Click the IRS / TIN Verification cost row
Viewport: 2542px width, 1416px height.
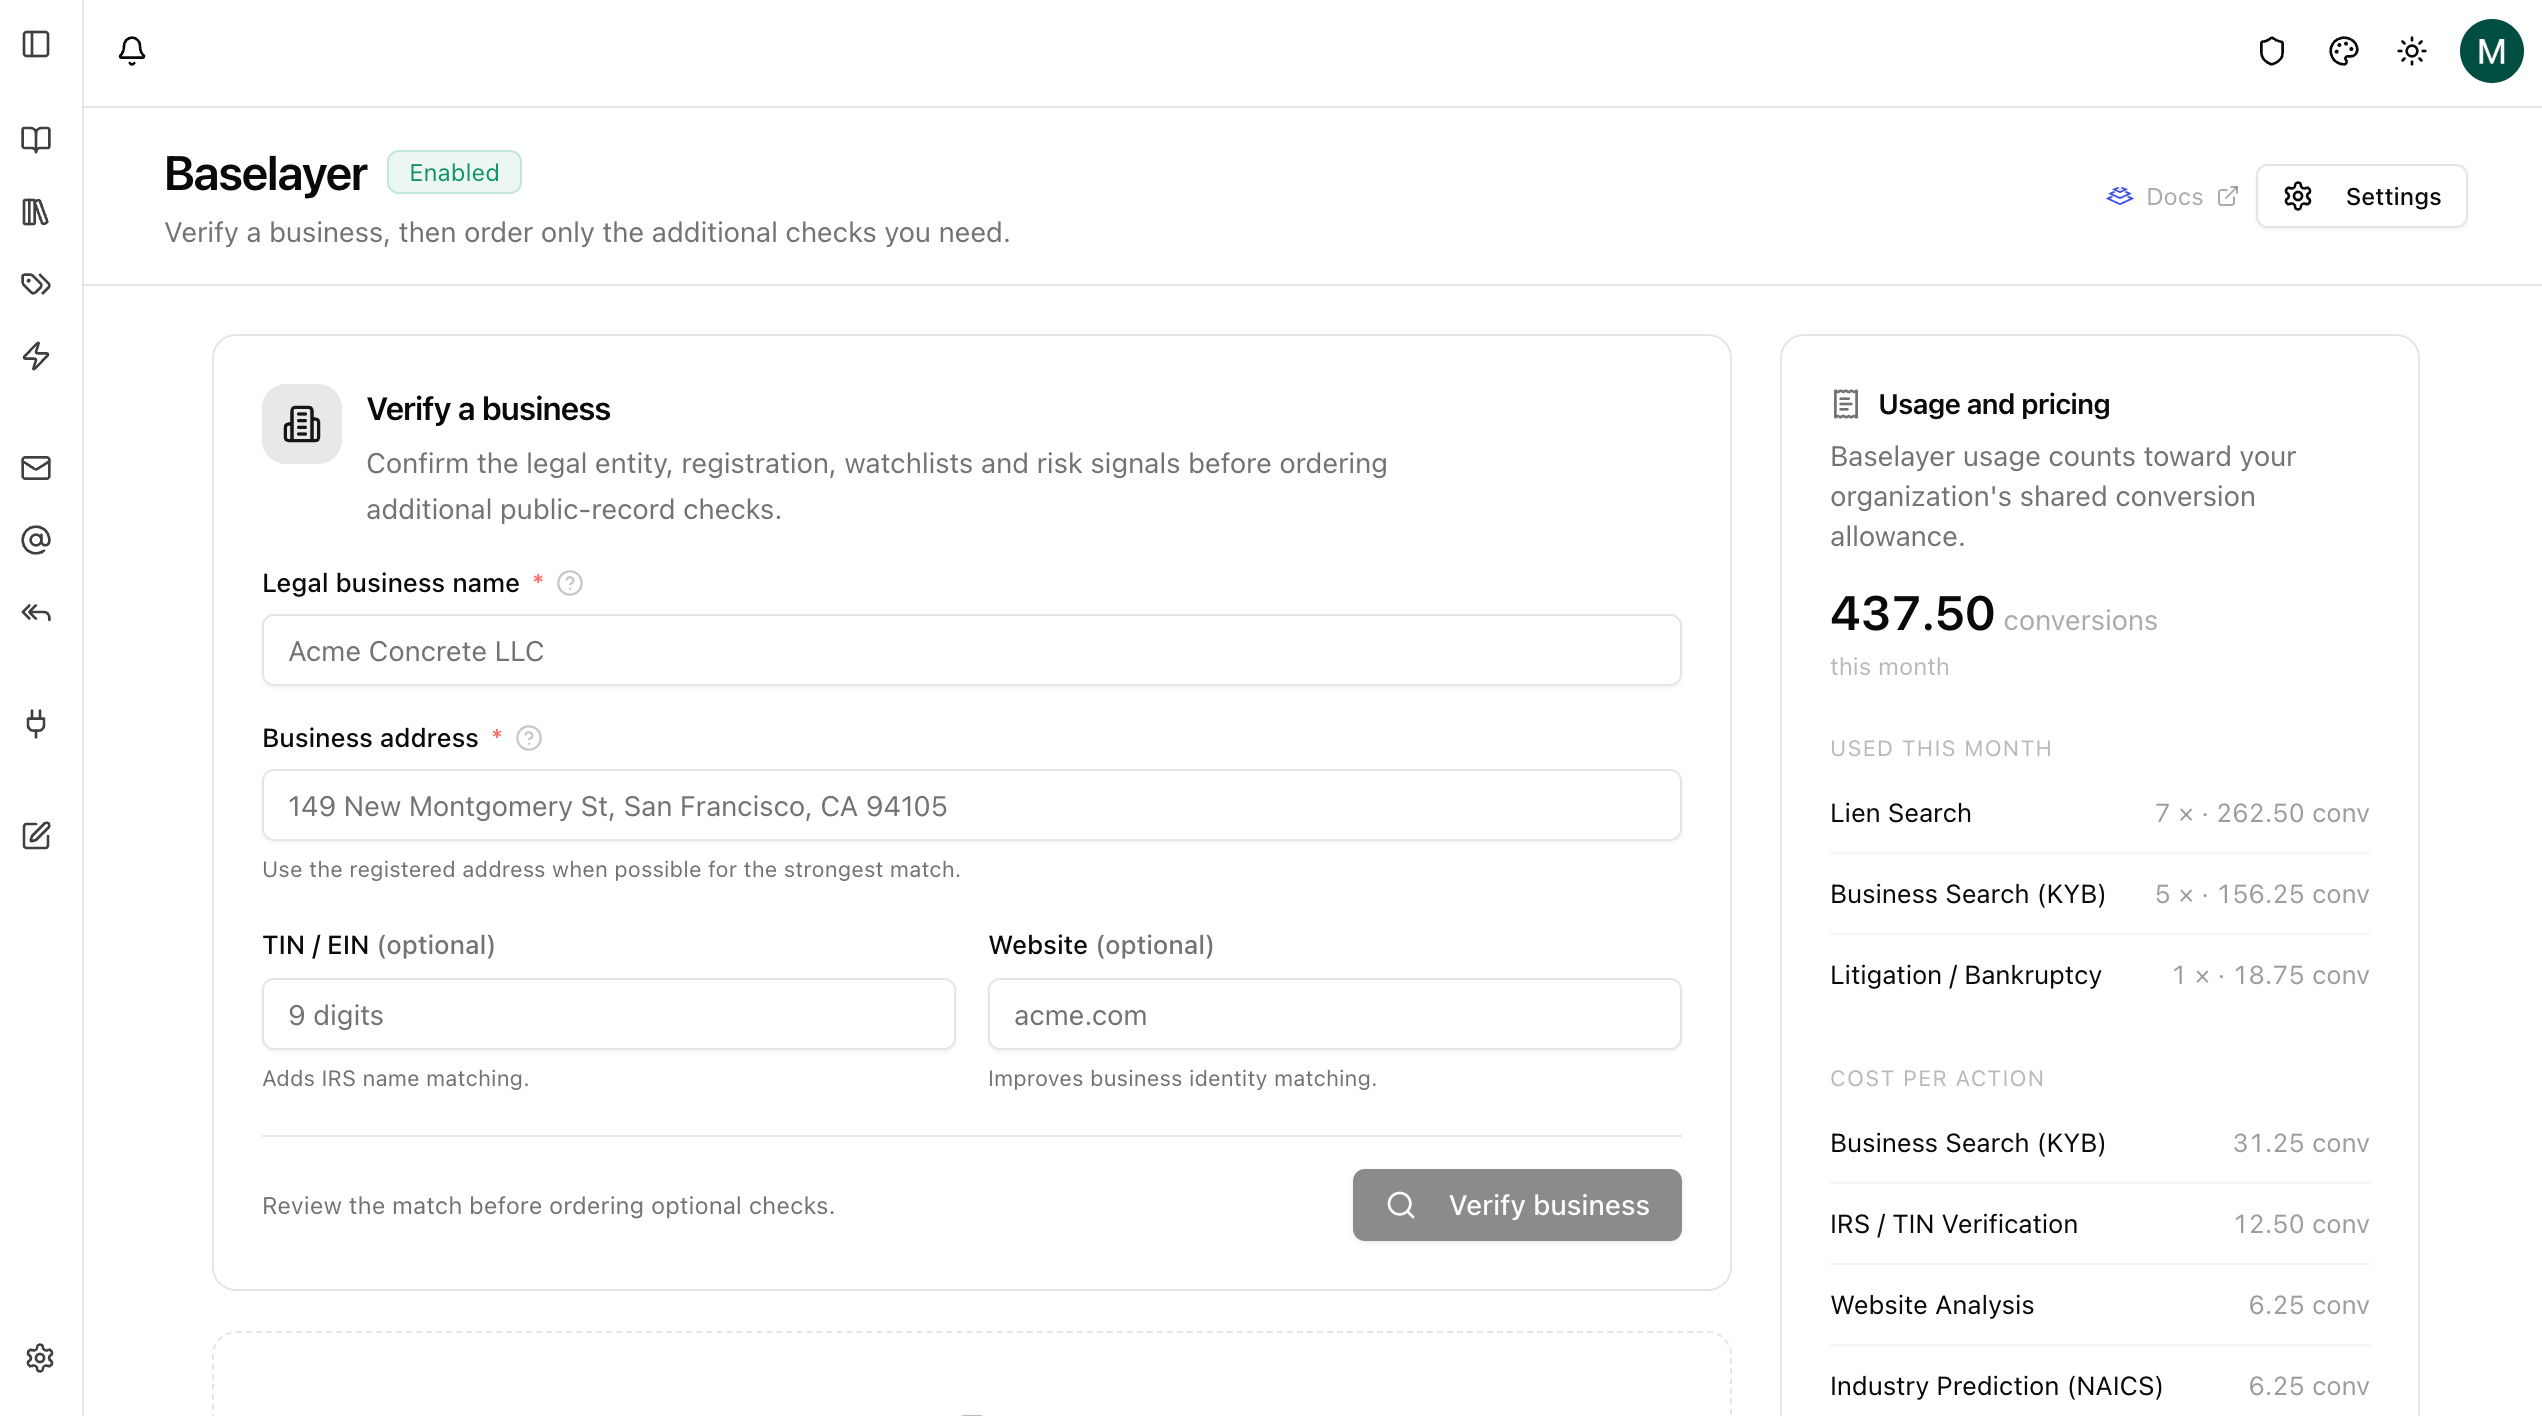2100,1224
